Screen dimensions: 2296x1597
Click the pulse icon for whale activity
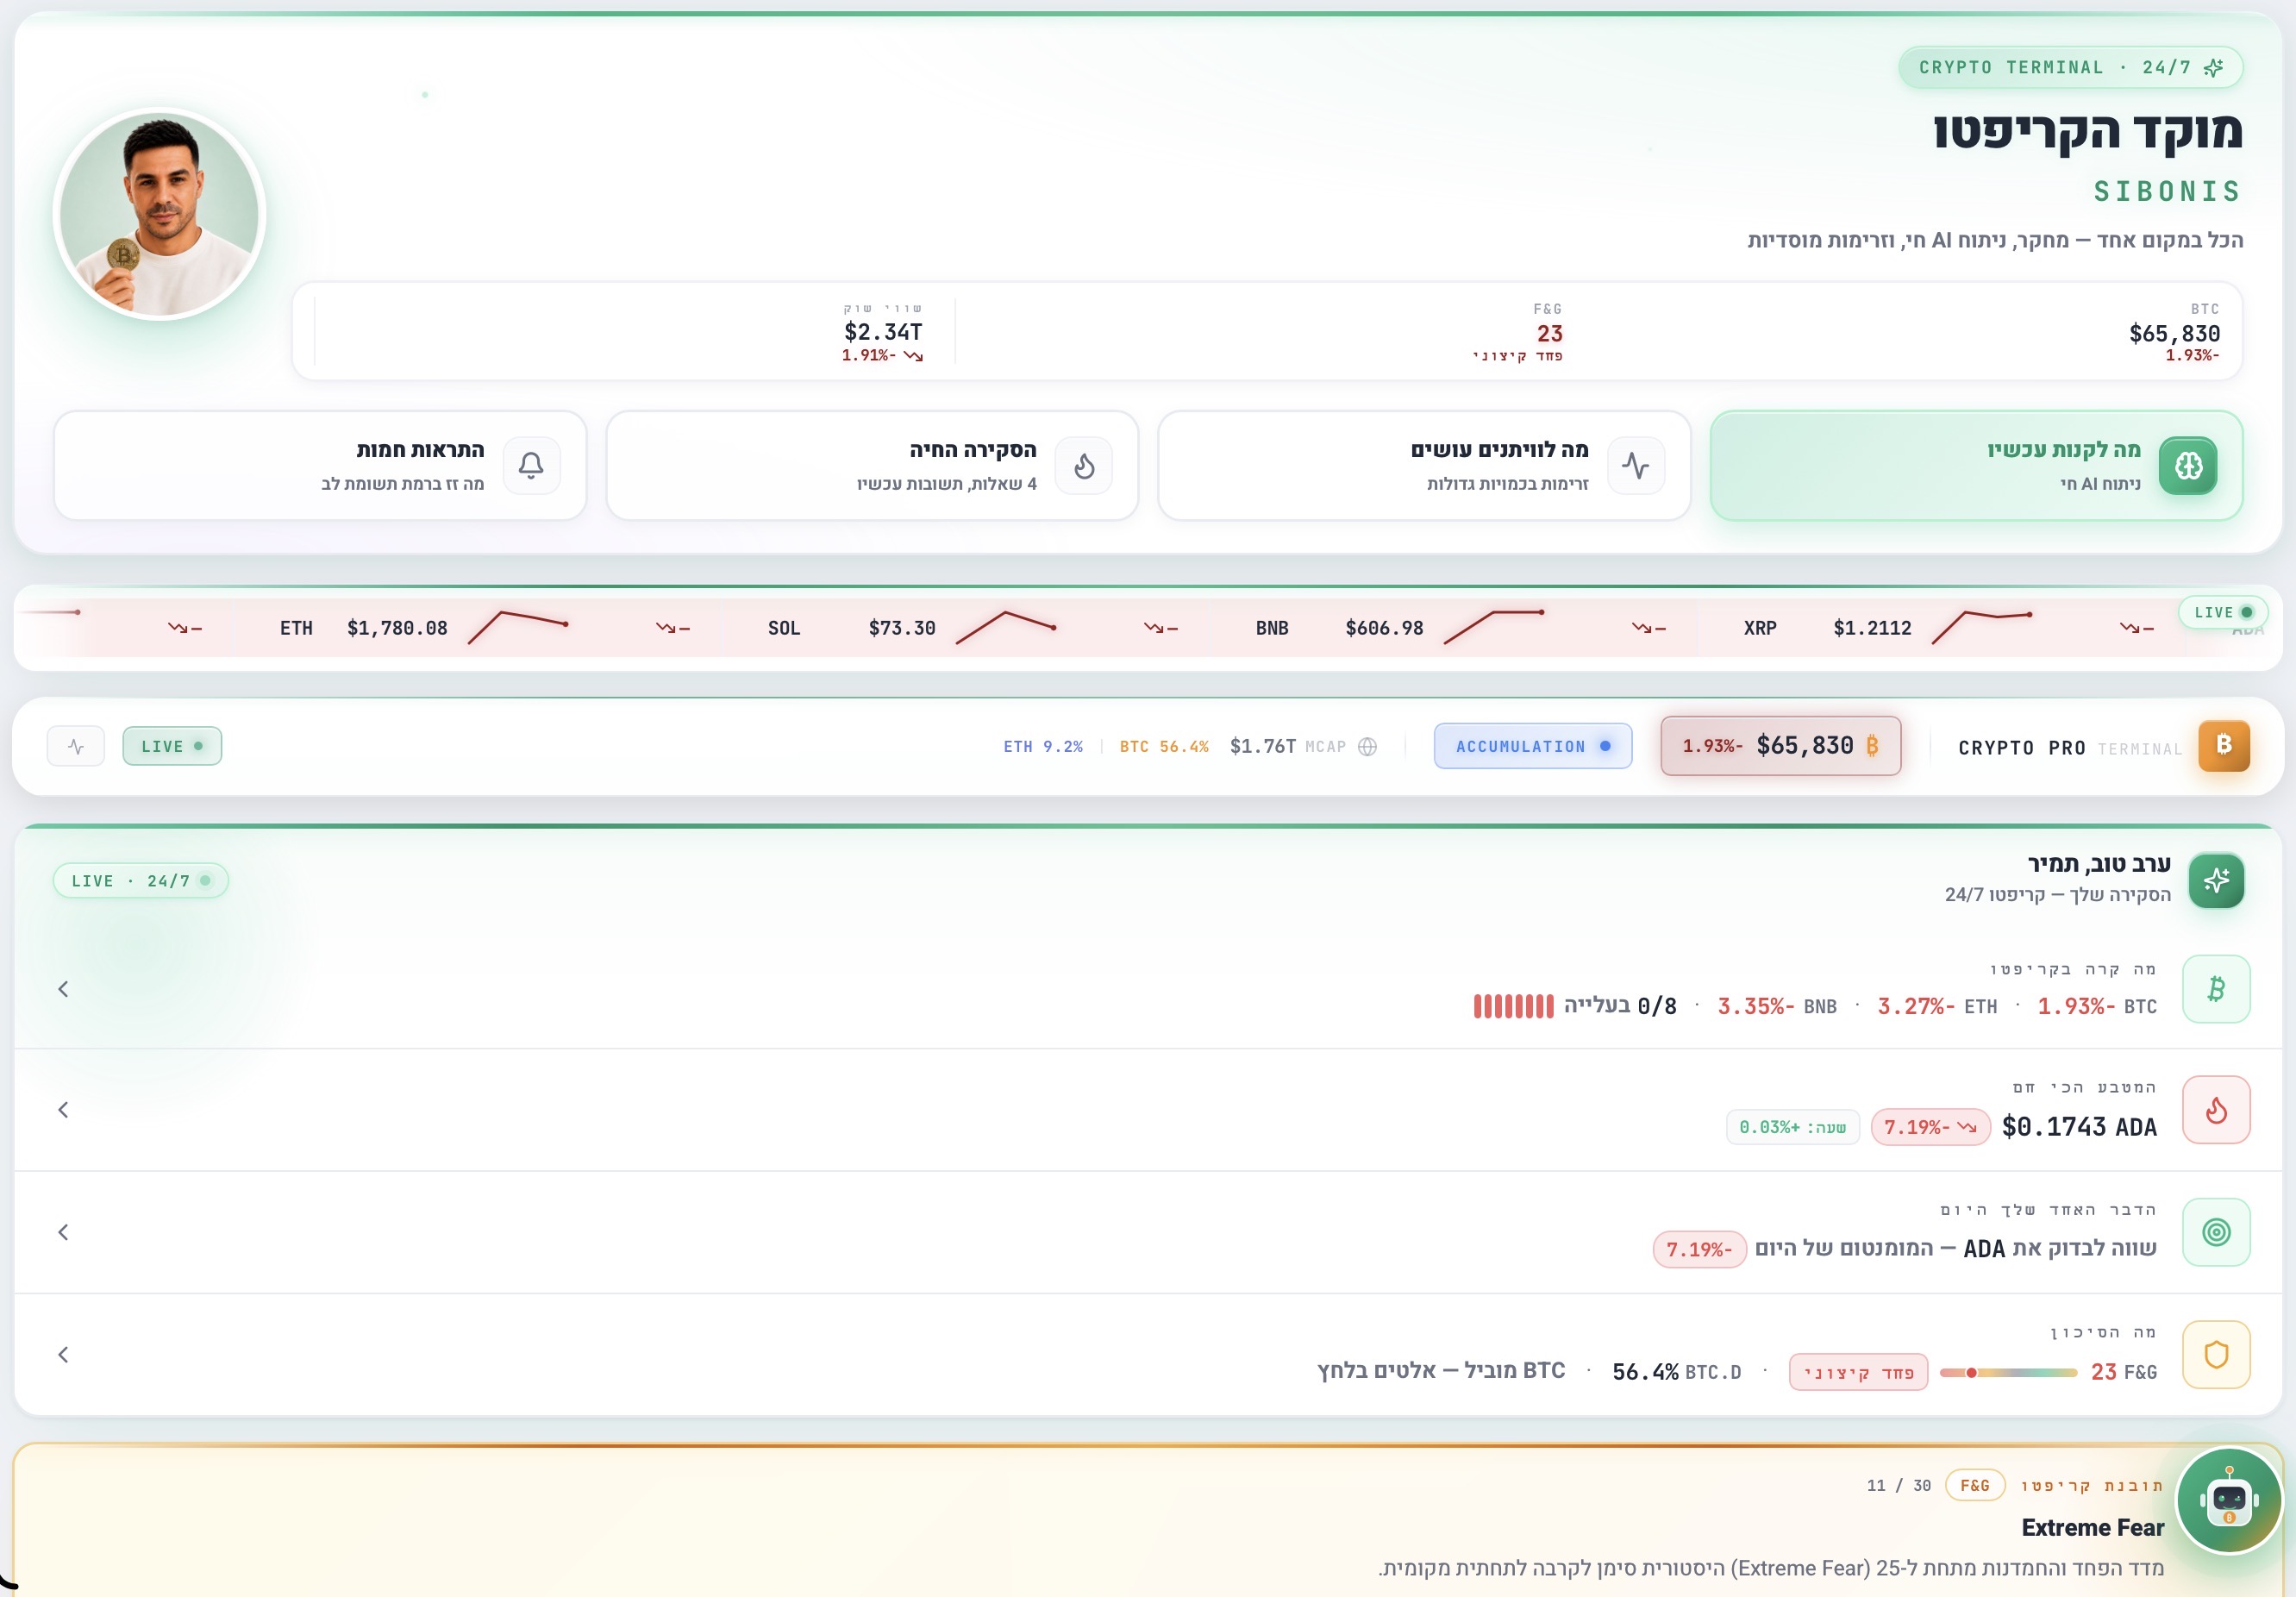click(x=1636, y=465)
